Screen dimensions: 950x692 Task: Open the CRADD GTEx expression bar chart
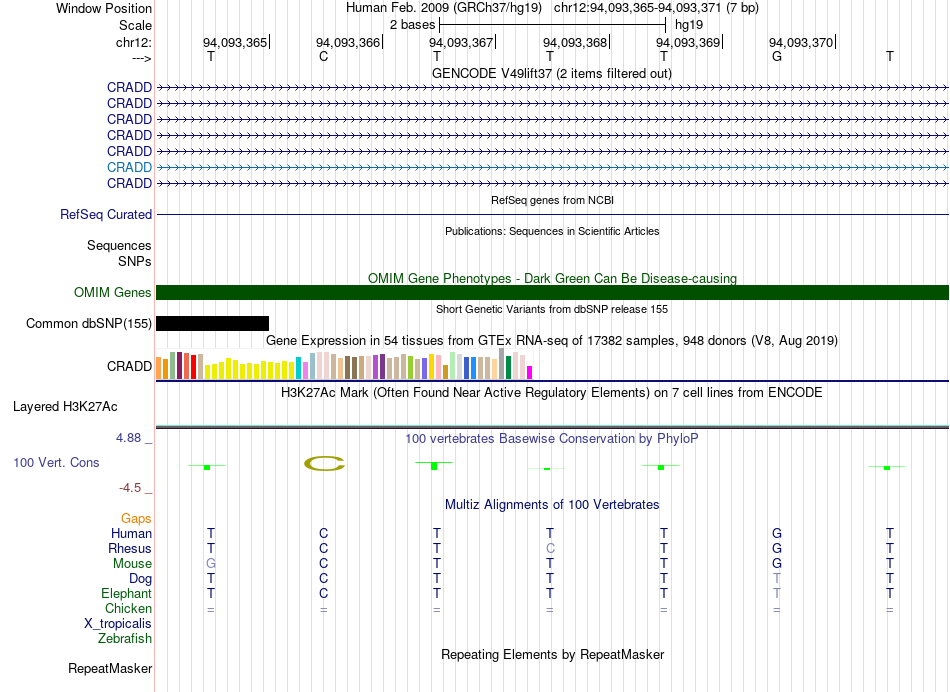coord(344,364)
